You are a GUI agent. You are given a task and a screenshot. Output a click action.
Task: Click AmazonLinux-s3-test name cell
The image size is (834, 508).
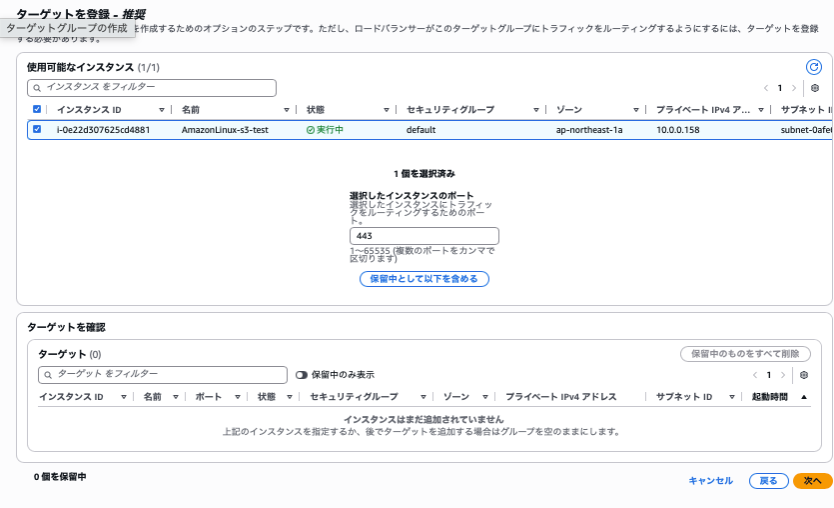pos(225,130)
